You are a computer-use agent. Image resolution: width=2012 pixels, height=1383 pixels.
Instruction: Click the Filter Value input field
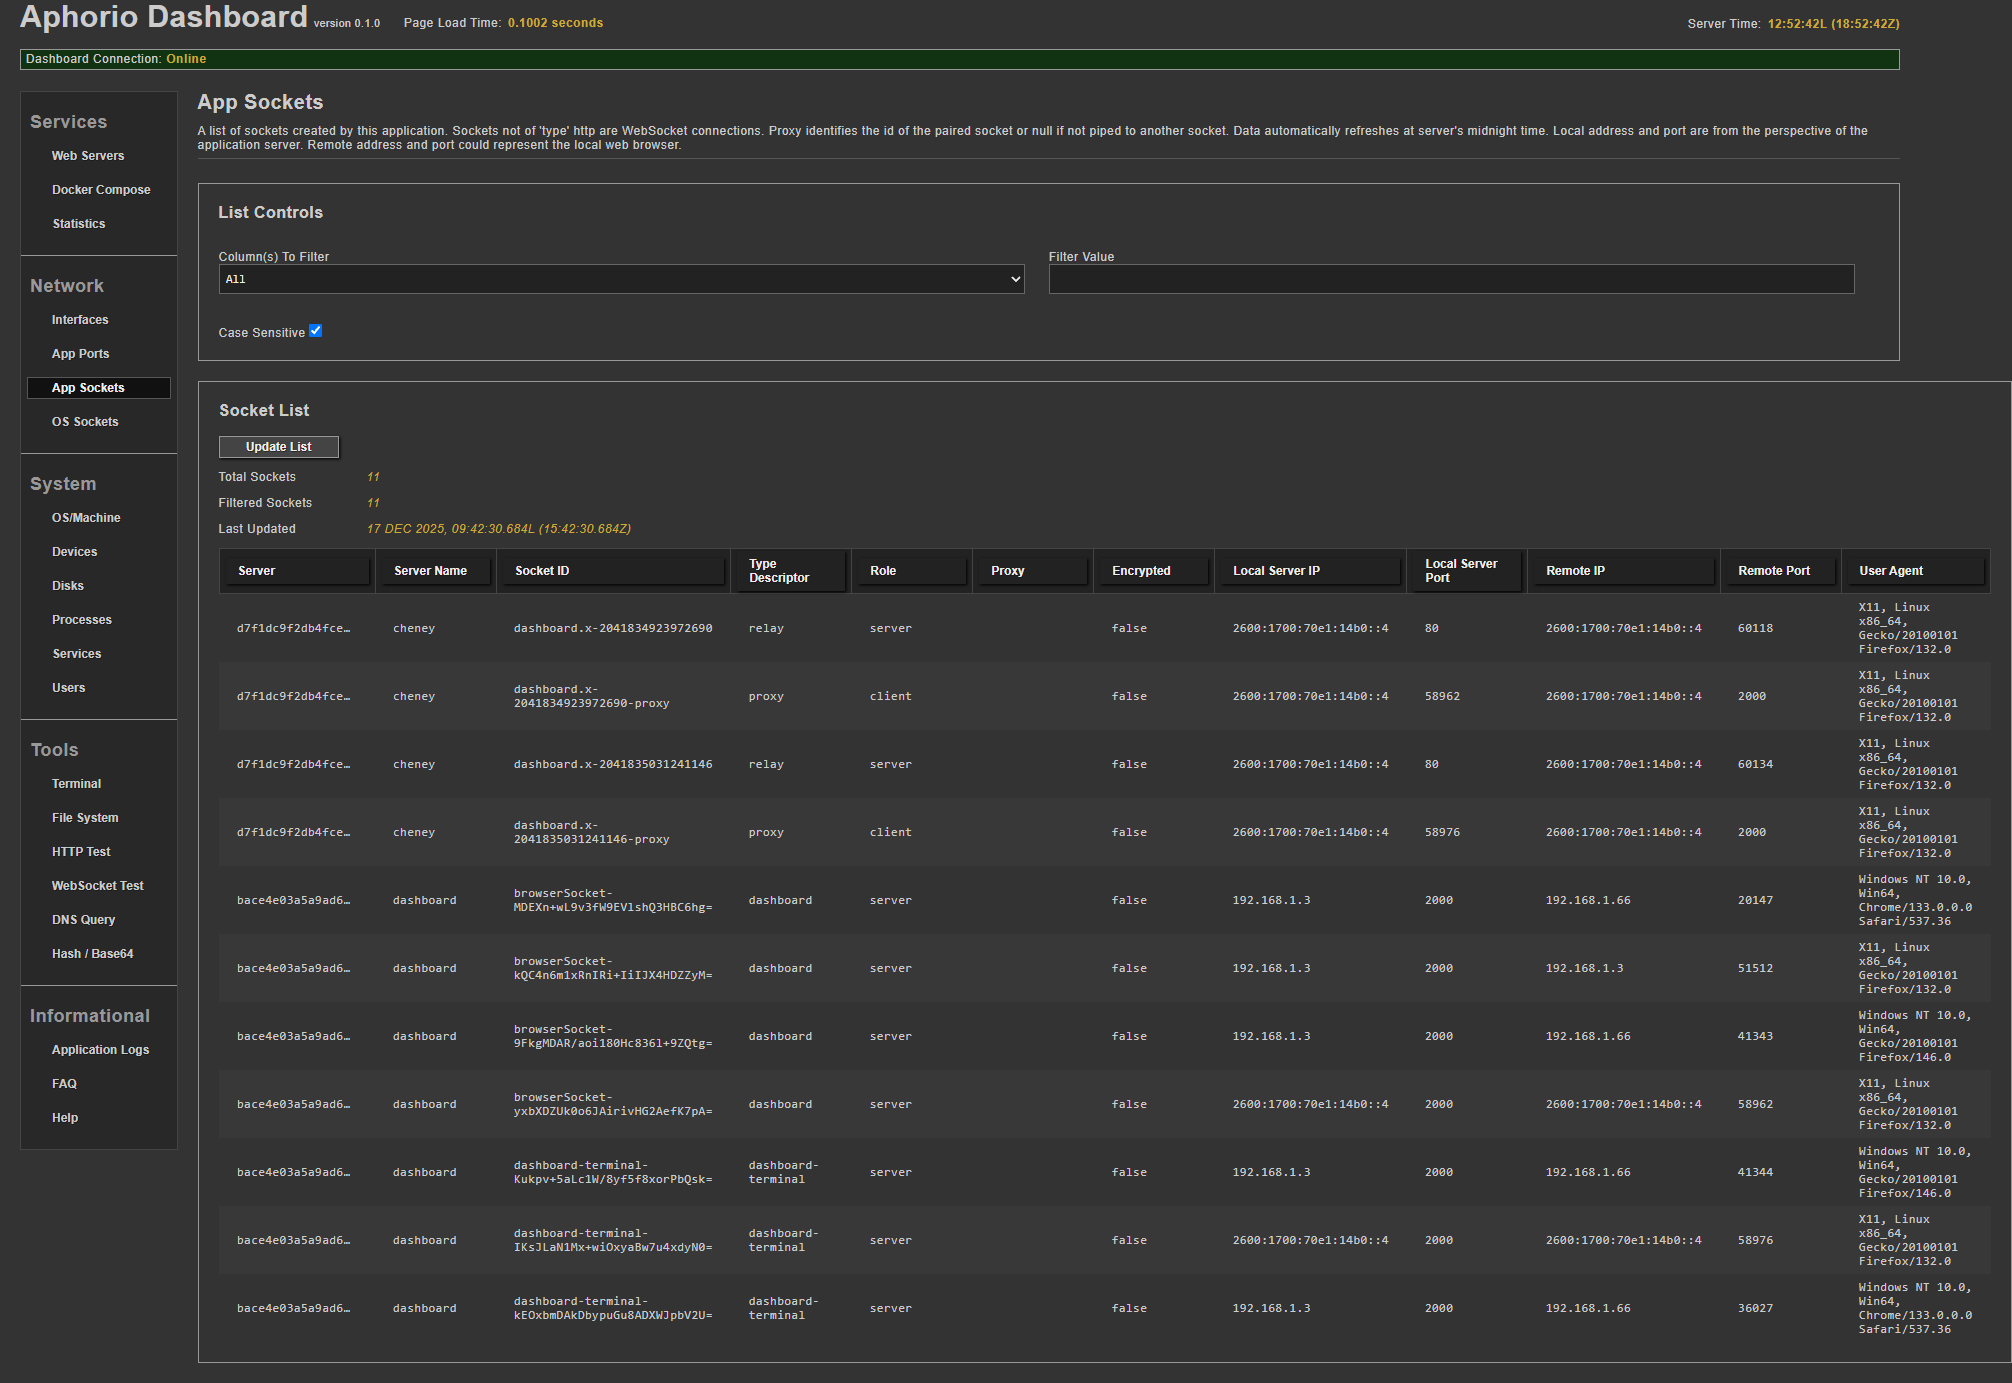point(1450,279)
